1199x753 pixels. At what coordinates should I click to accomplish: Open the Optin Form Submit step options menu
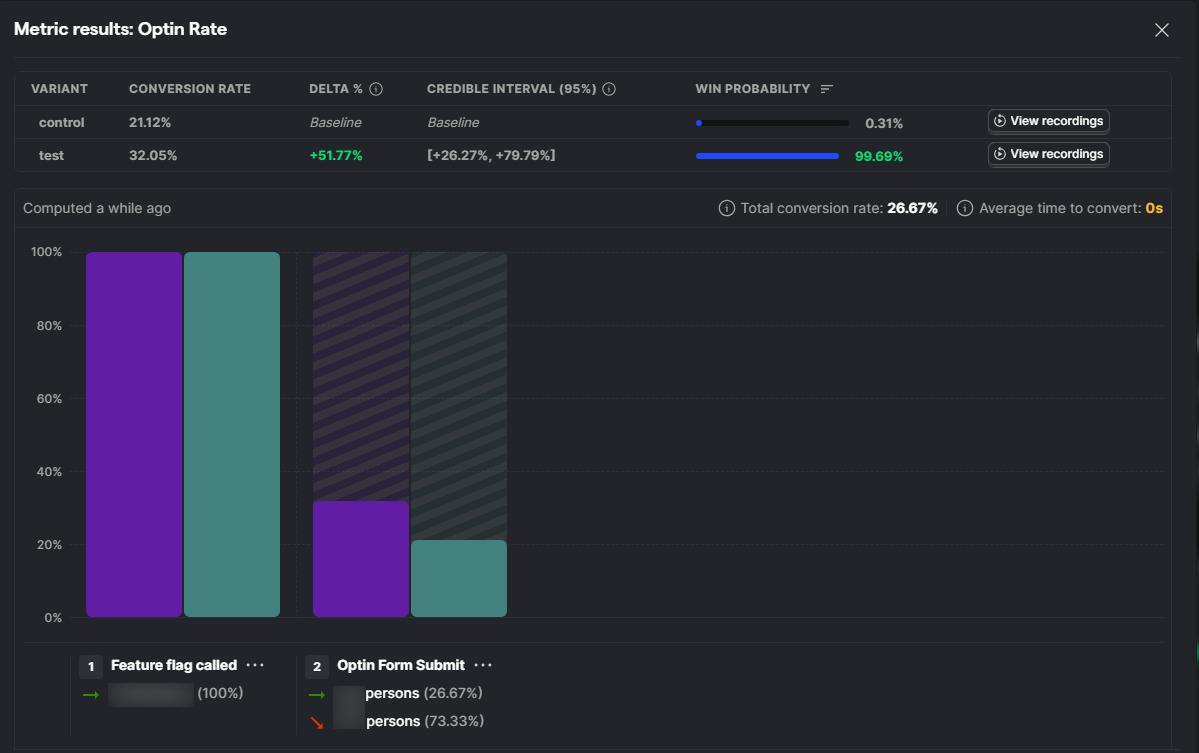pyautogui.click(x=483, y=665)
